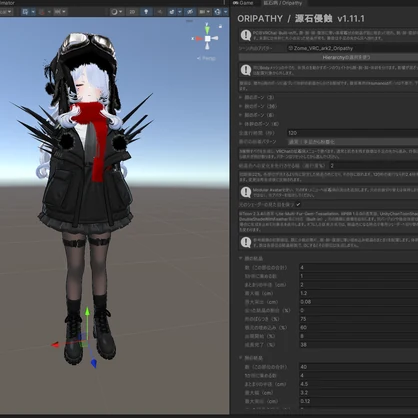Click the warning icon below Hierarchy button
The width and height of the screenshot is (418, 418).
coord(246,70)
